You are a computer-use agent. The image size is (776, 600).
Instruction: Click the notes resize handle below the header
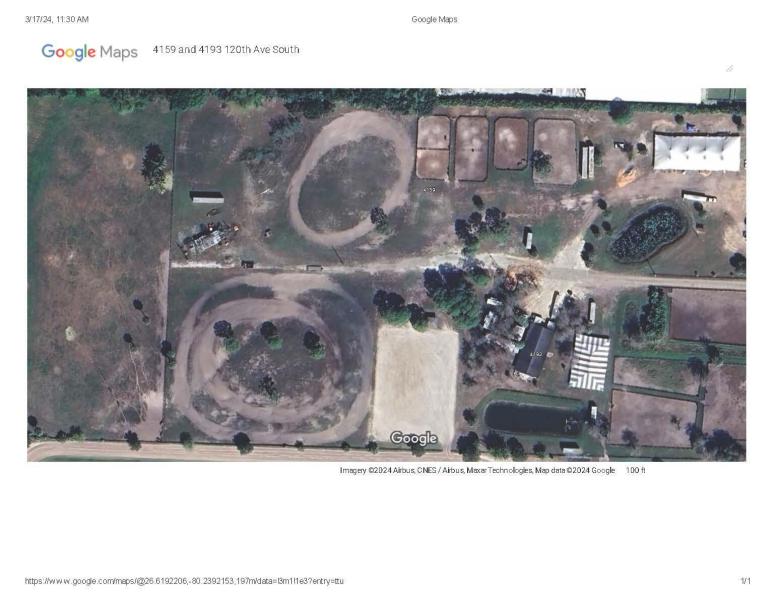[729, 68]
